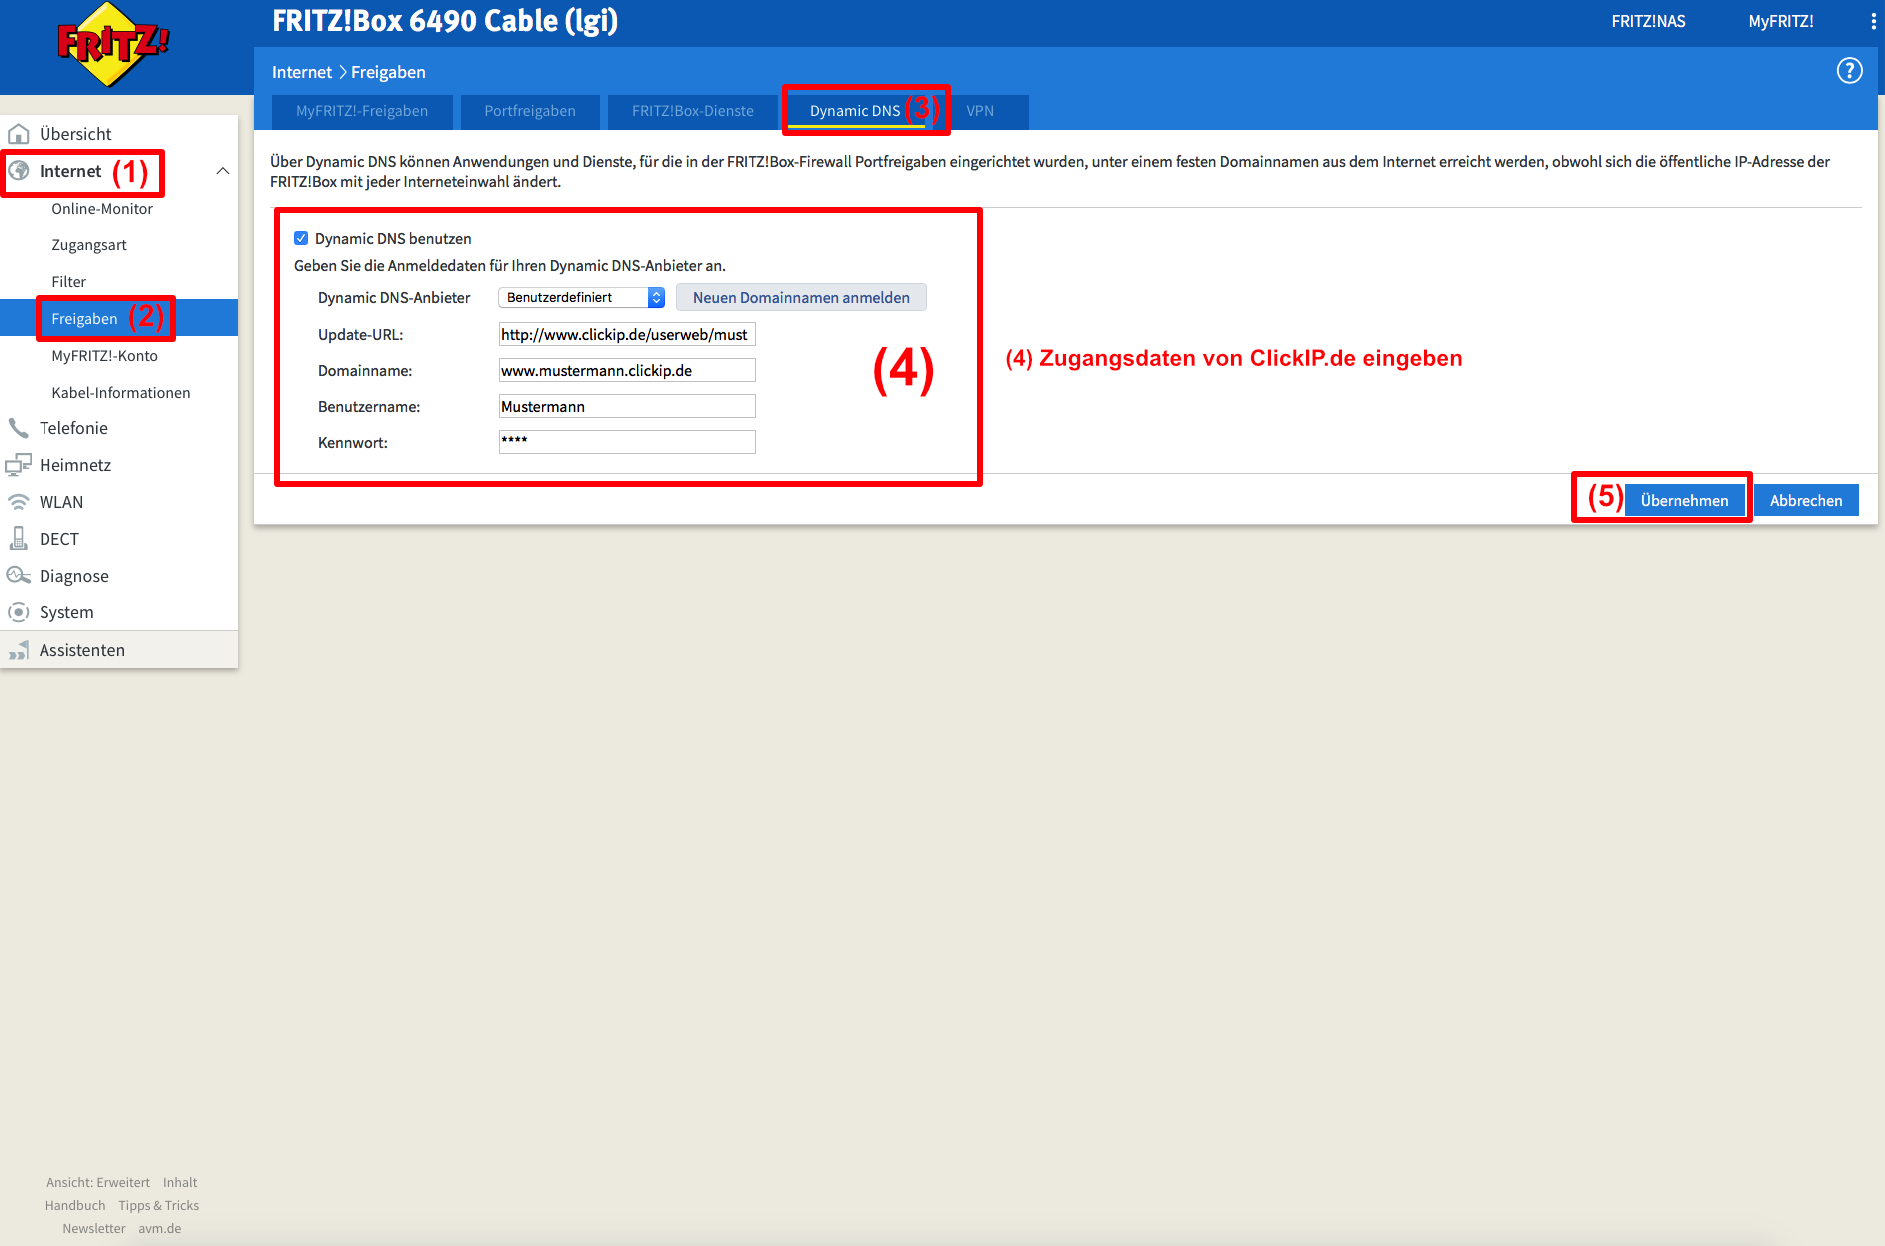Open the help question mark icon
Image resolution: width=1885 pixels, height=1246 pixels.
coord(1849,71)
